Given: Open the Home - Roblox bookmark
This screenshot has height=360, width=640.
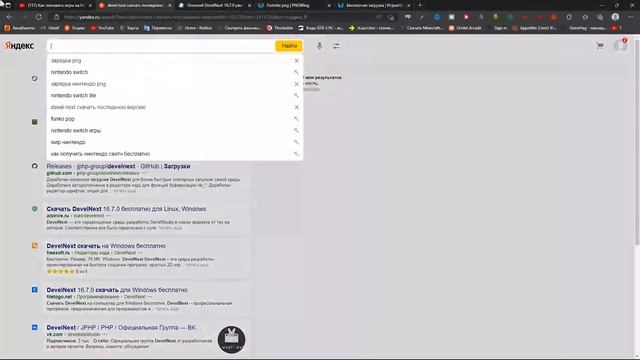Looking at the screenshot, I should tap(195, 28).
